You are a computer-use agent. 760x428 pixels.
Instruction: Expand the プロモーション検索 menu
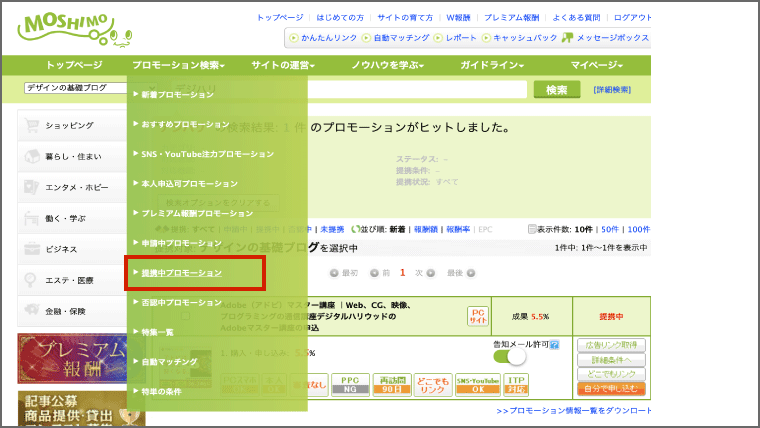178,65
